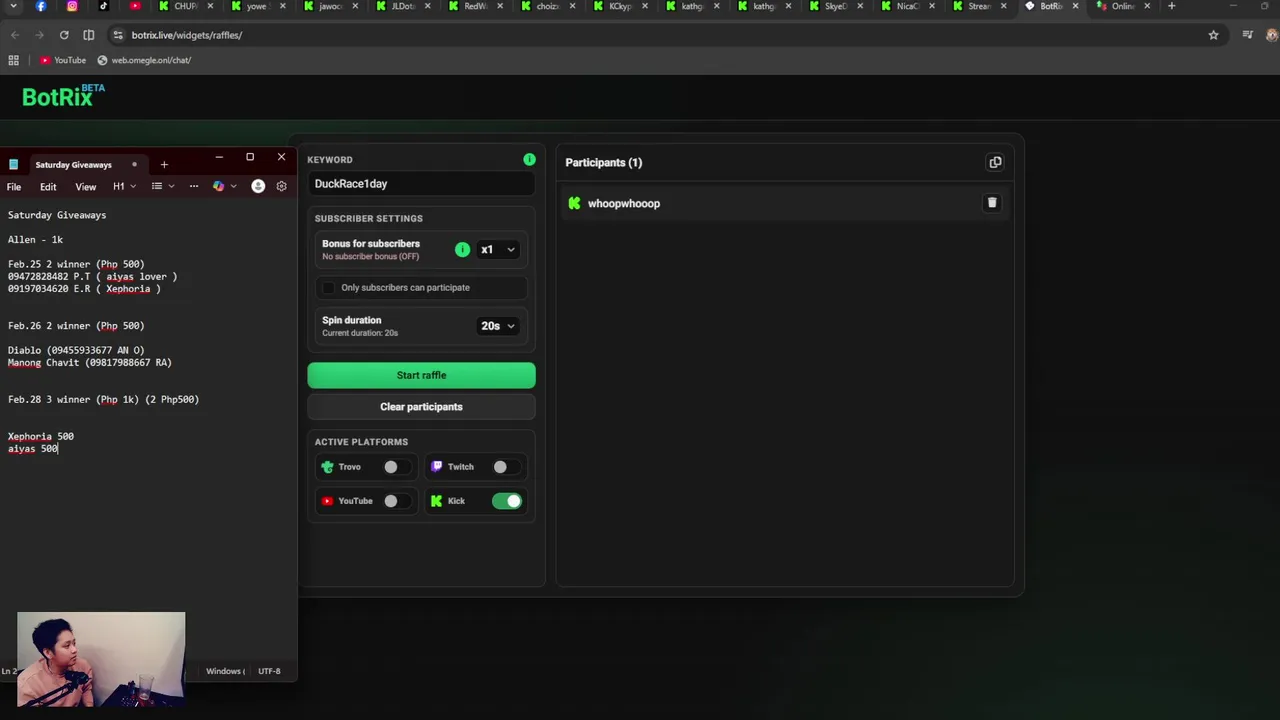Click the Trovo platform logo
The image size is (1280, 720).
tap(327, 467)
